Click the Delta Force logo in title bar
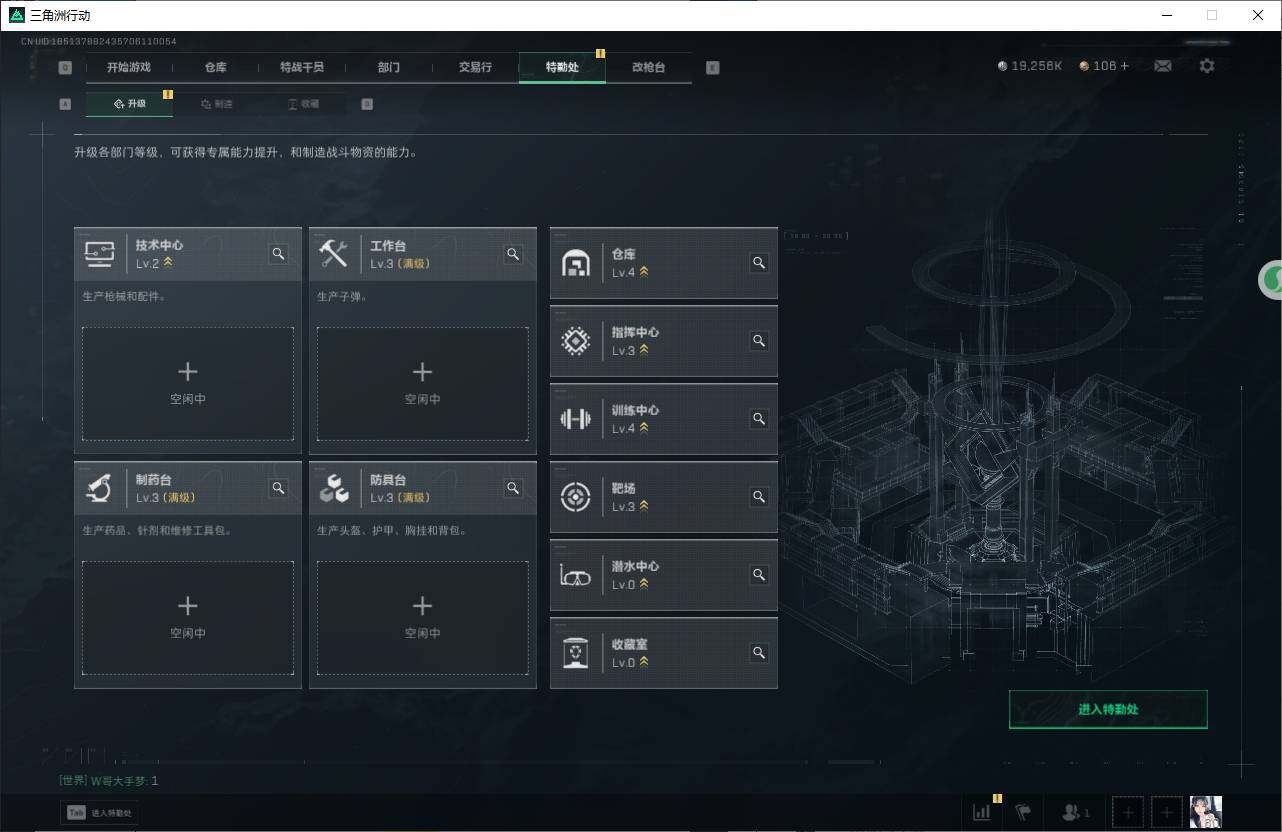This screenshot has height=832, width=1282. pos(16,15)
